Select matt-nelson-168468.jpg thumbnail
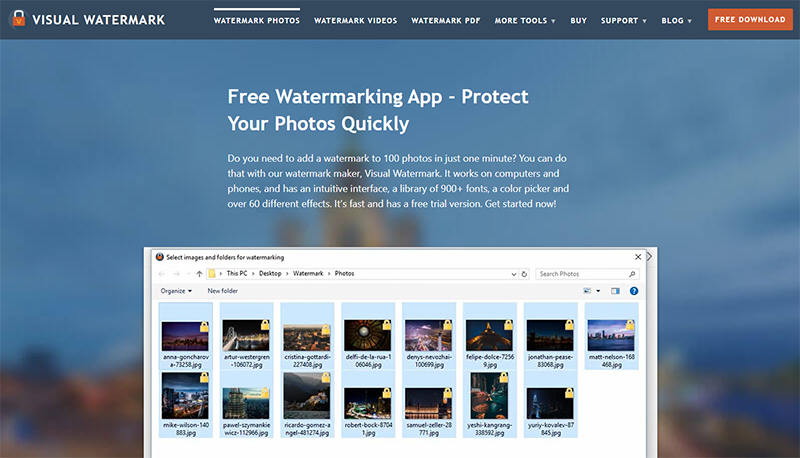The width and height of the screenshot is (800, 458). tap(611, 336)
